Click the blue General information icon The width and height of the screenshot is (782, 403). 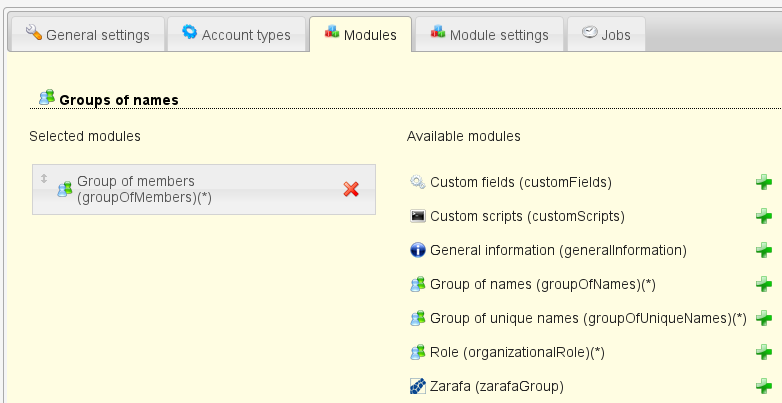418,250
